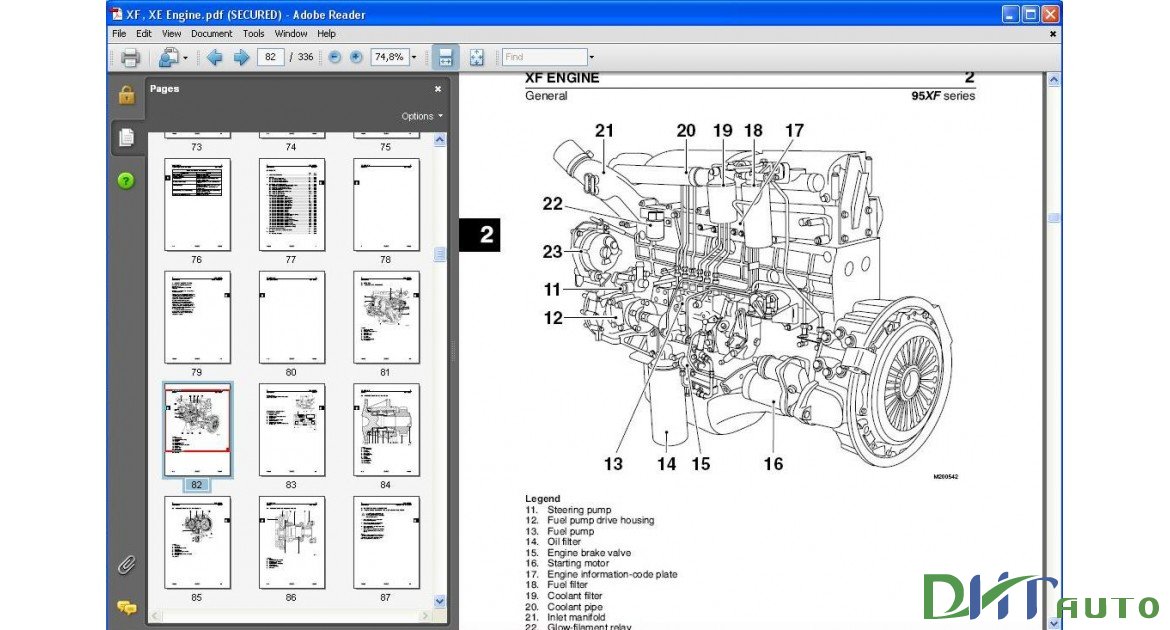Click the '95XF series' header text
1170x630 pixels.
[x=943, y=96]
